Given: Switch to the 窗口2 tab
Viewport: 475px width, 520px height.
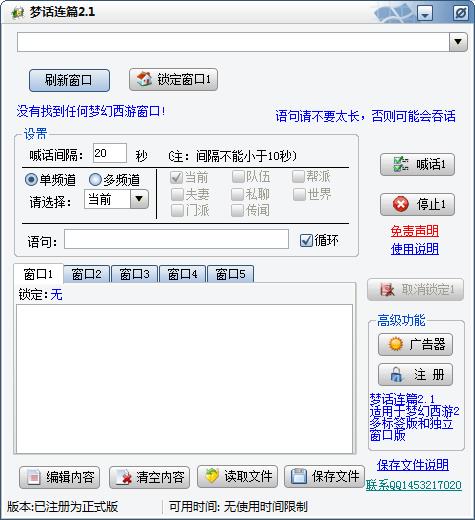Looking at the screenshot, I should pyautogui.click(x=86, y=274).
